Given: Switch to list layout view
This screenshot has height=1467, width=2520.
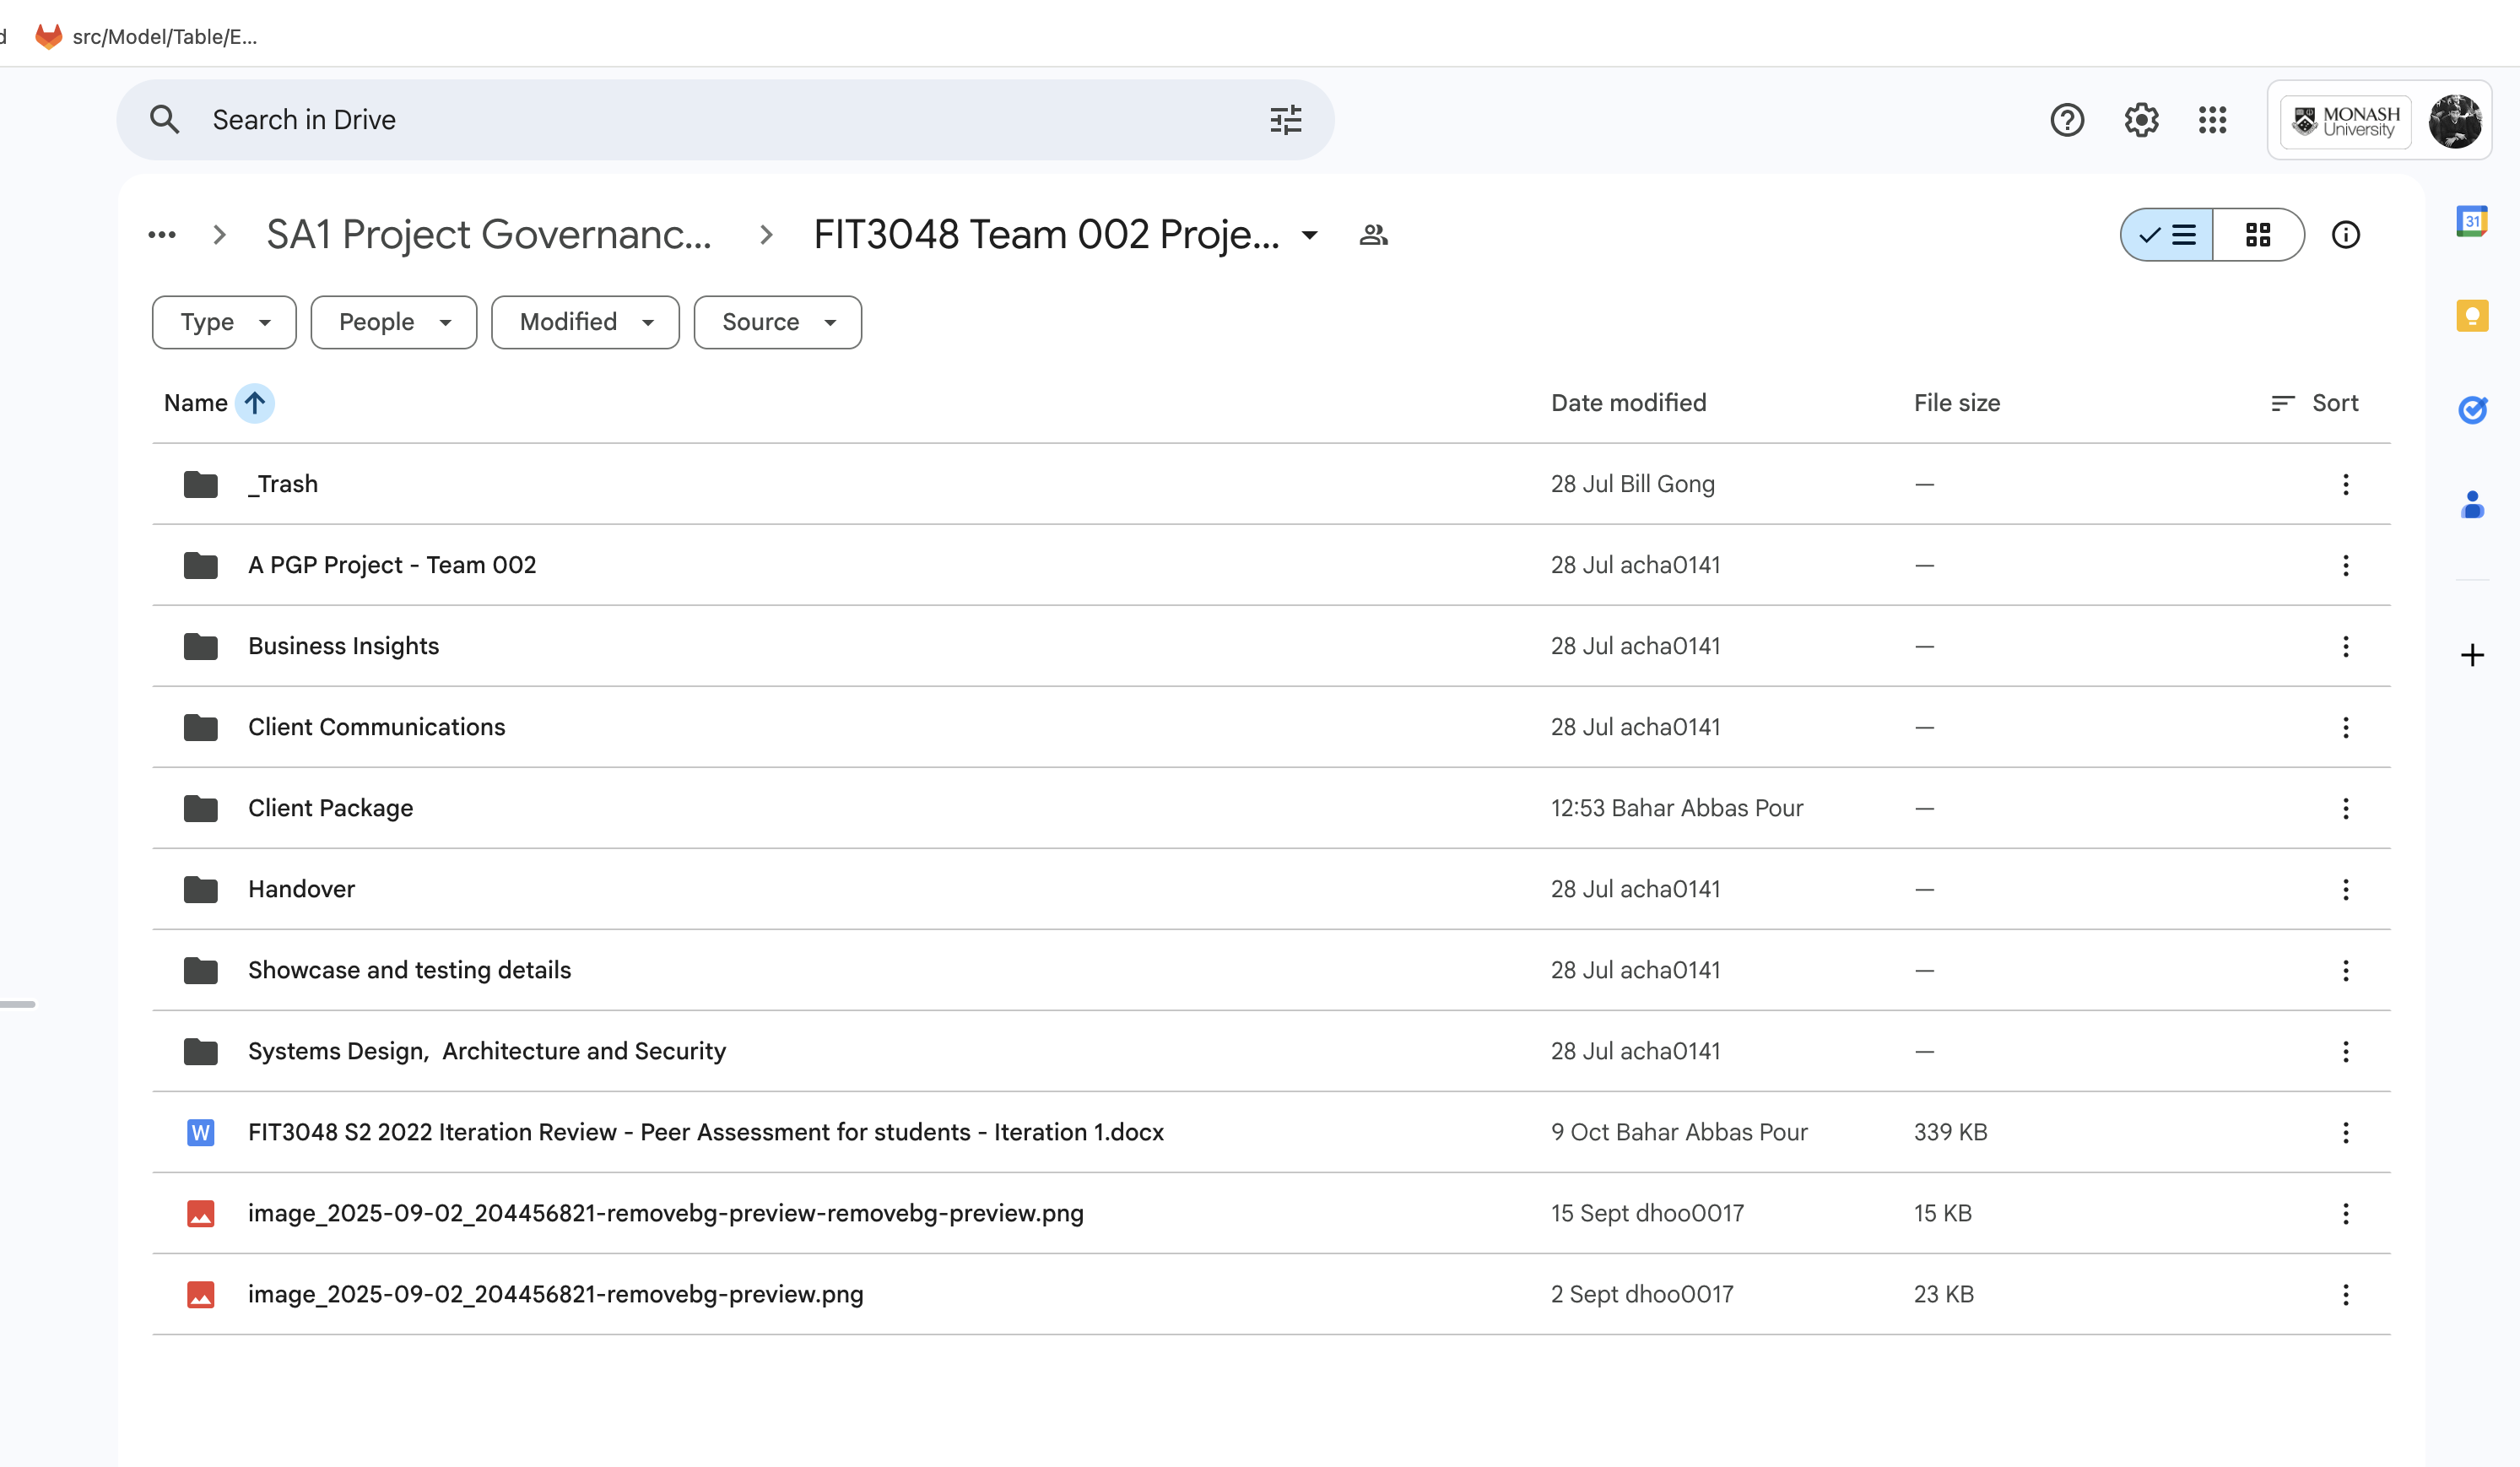Looking at the screenshot, I should [x=2167, y=235].
